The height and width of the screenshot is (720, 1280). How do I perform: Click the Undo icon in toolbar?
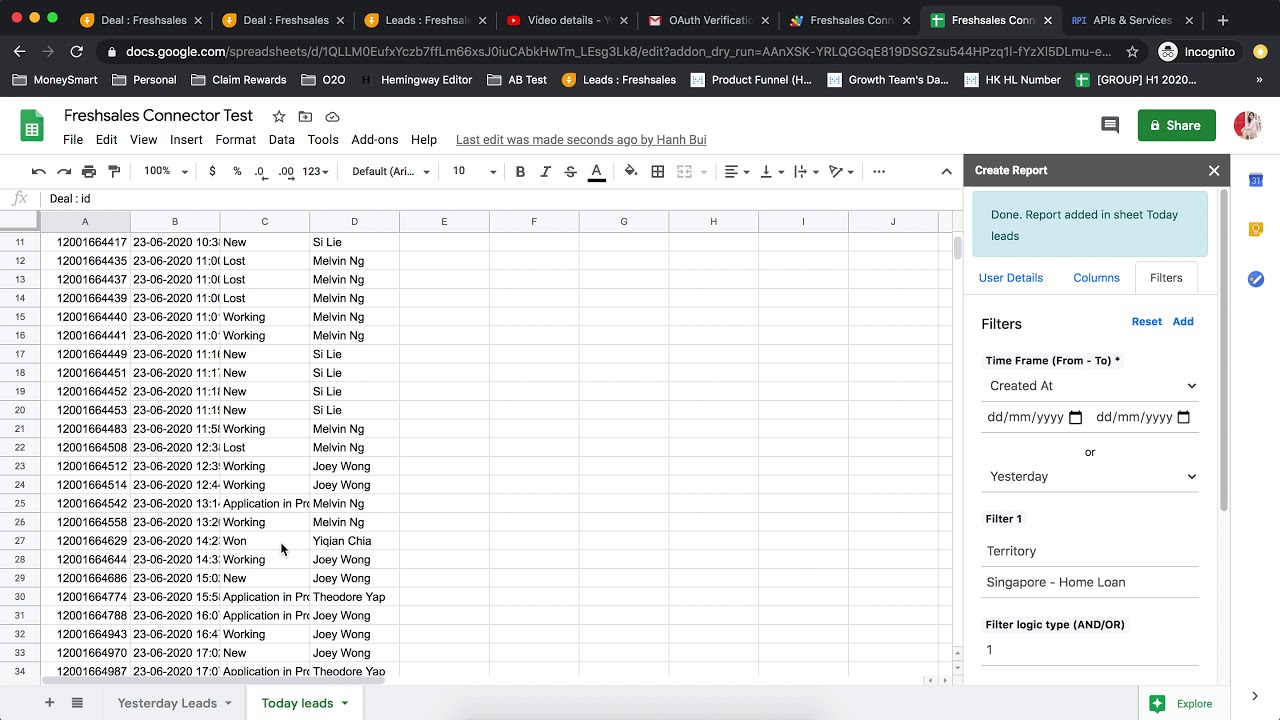tap(39, 172)
